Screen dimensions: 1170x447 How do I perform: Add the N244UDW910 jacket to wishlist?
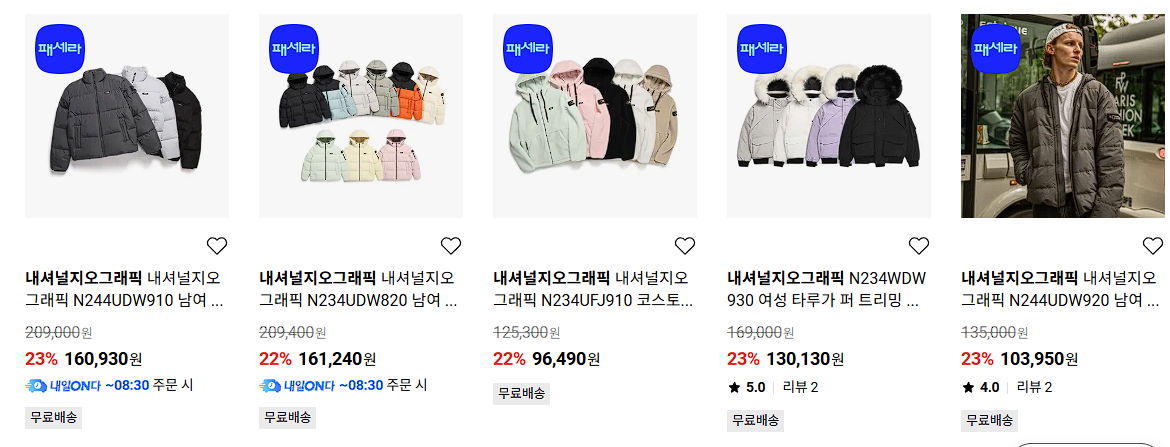point(216,246)
